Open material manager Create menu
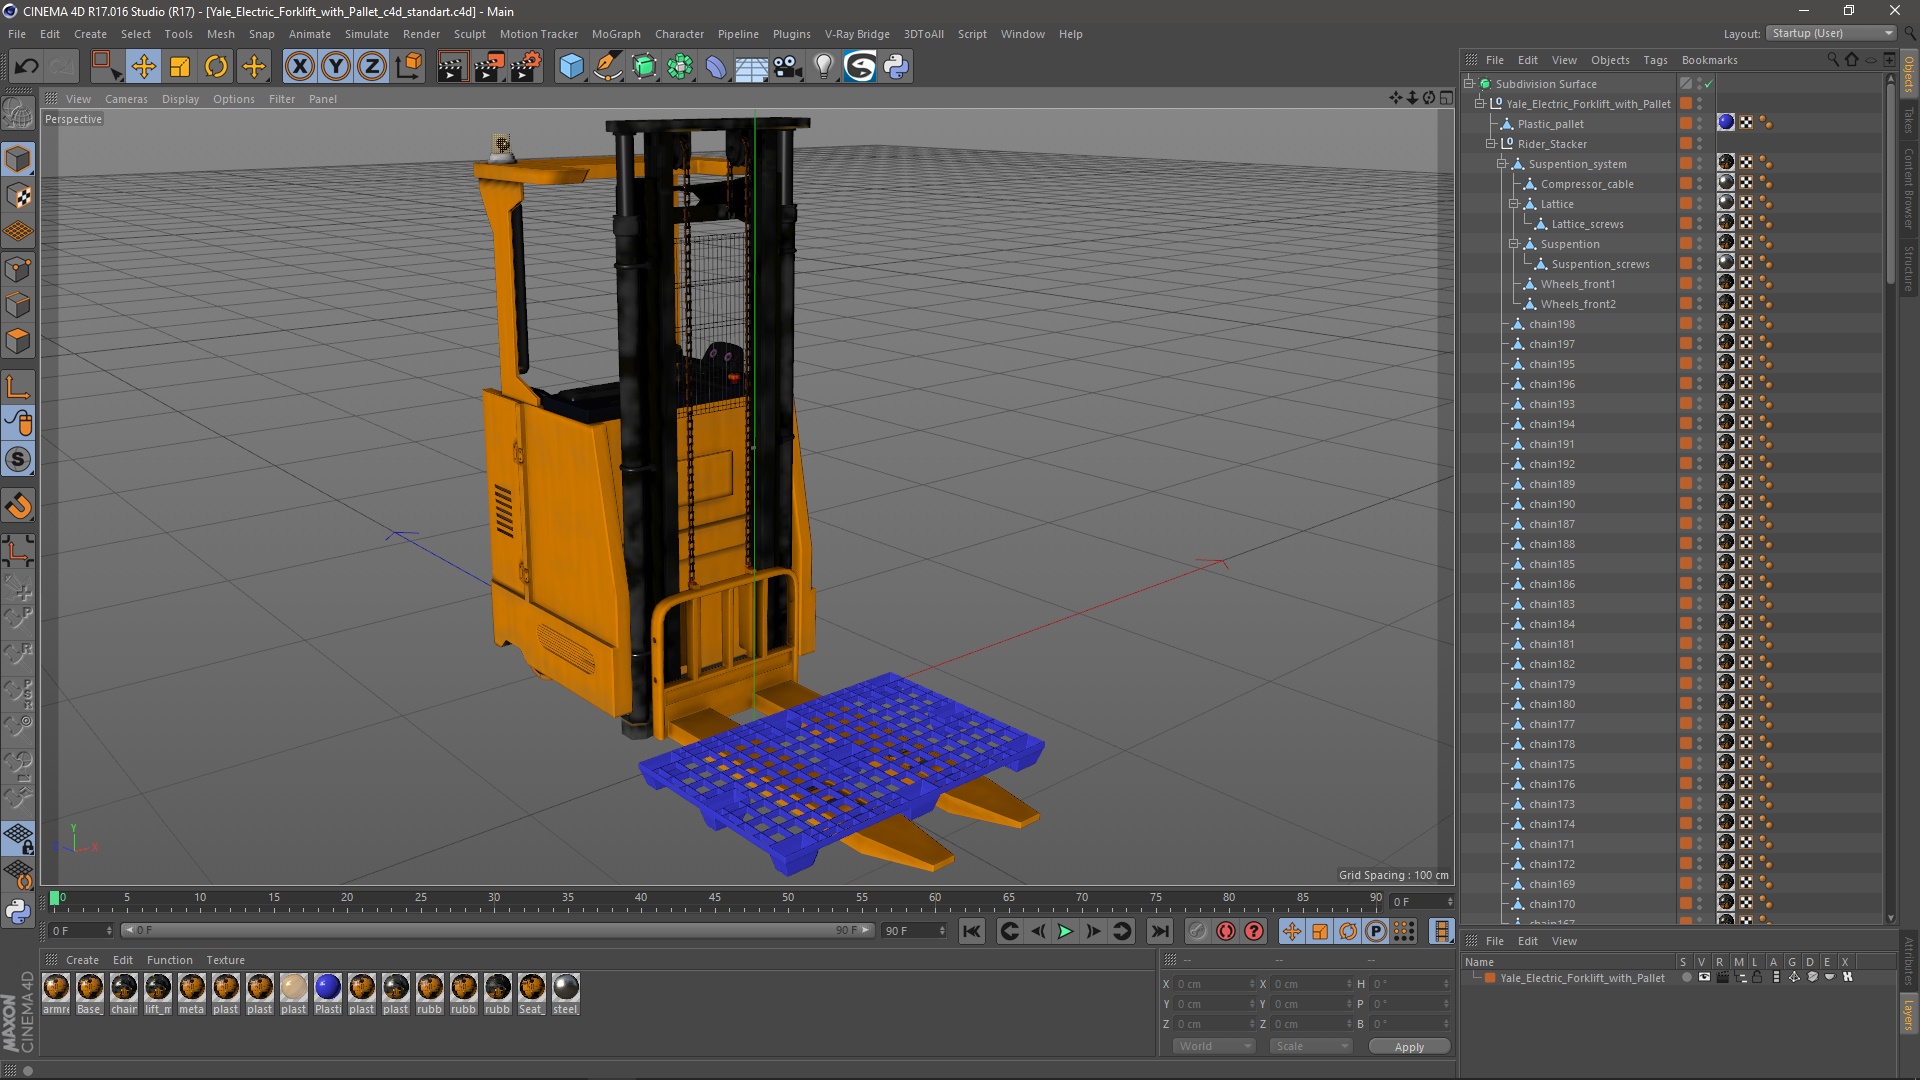1920x1080 pixels. click(82, 960)
